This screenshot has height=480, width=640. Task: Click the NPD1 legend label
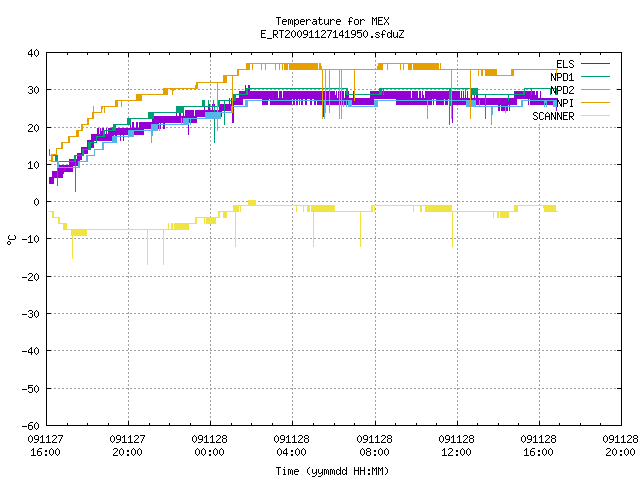(562, 77)
